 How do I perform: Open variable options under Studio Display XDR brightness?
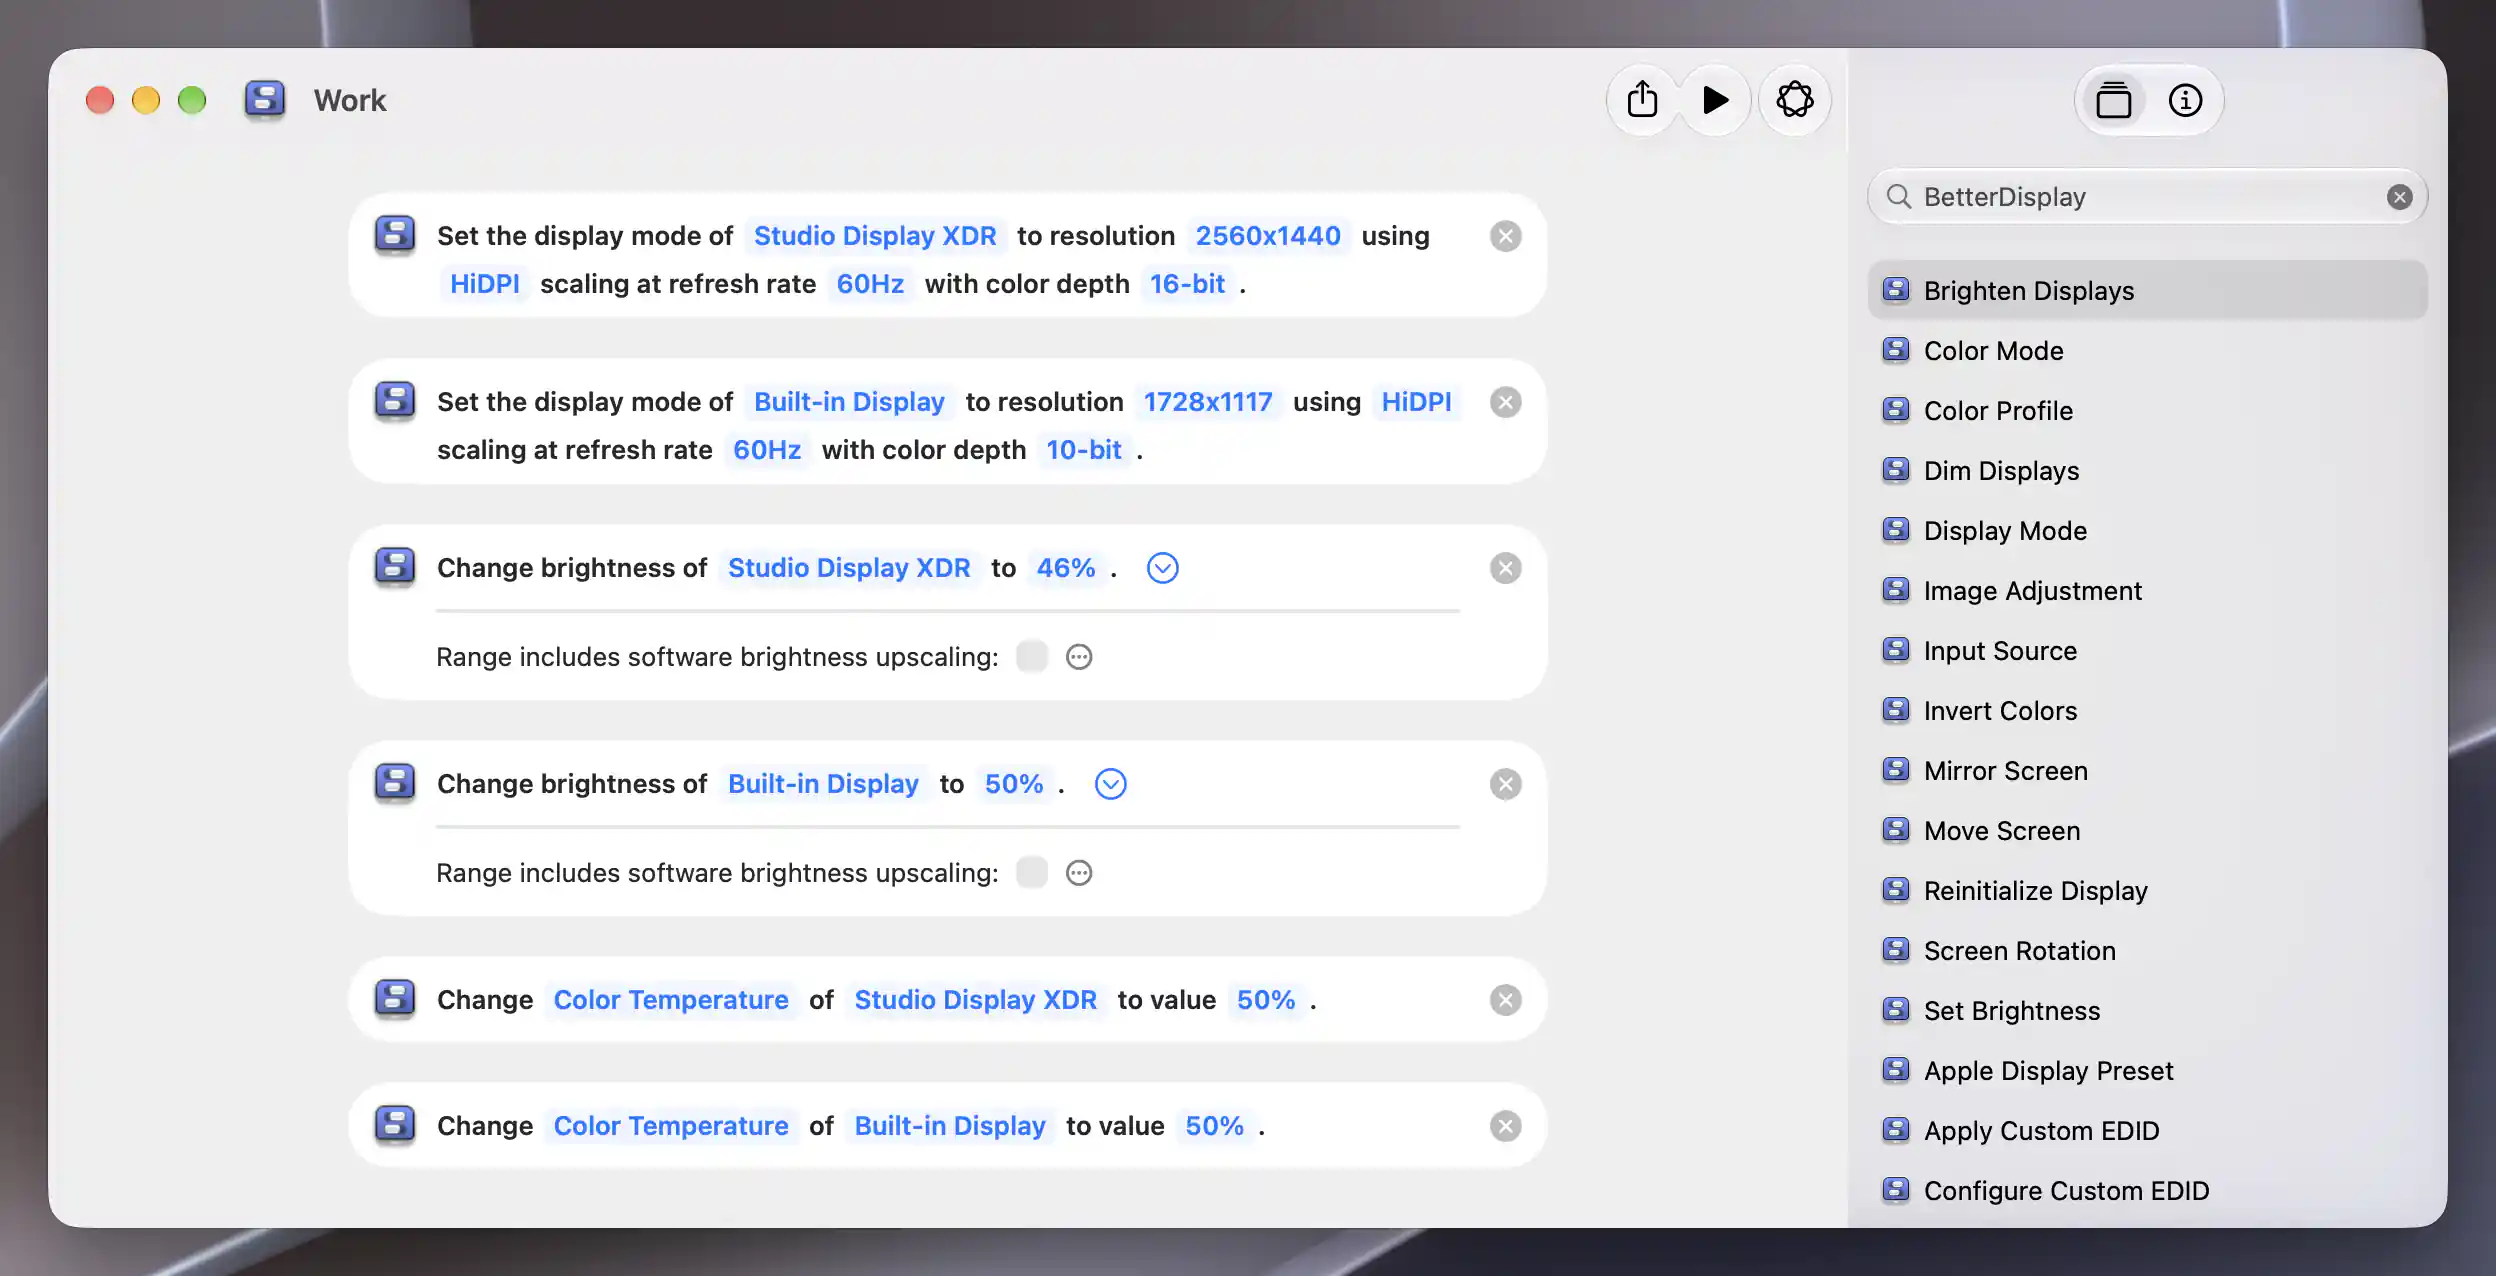tap(1079, 657)
